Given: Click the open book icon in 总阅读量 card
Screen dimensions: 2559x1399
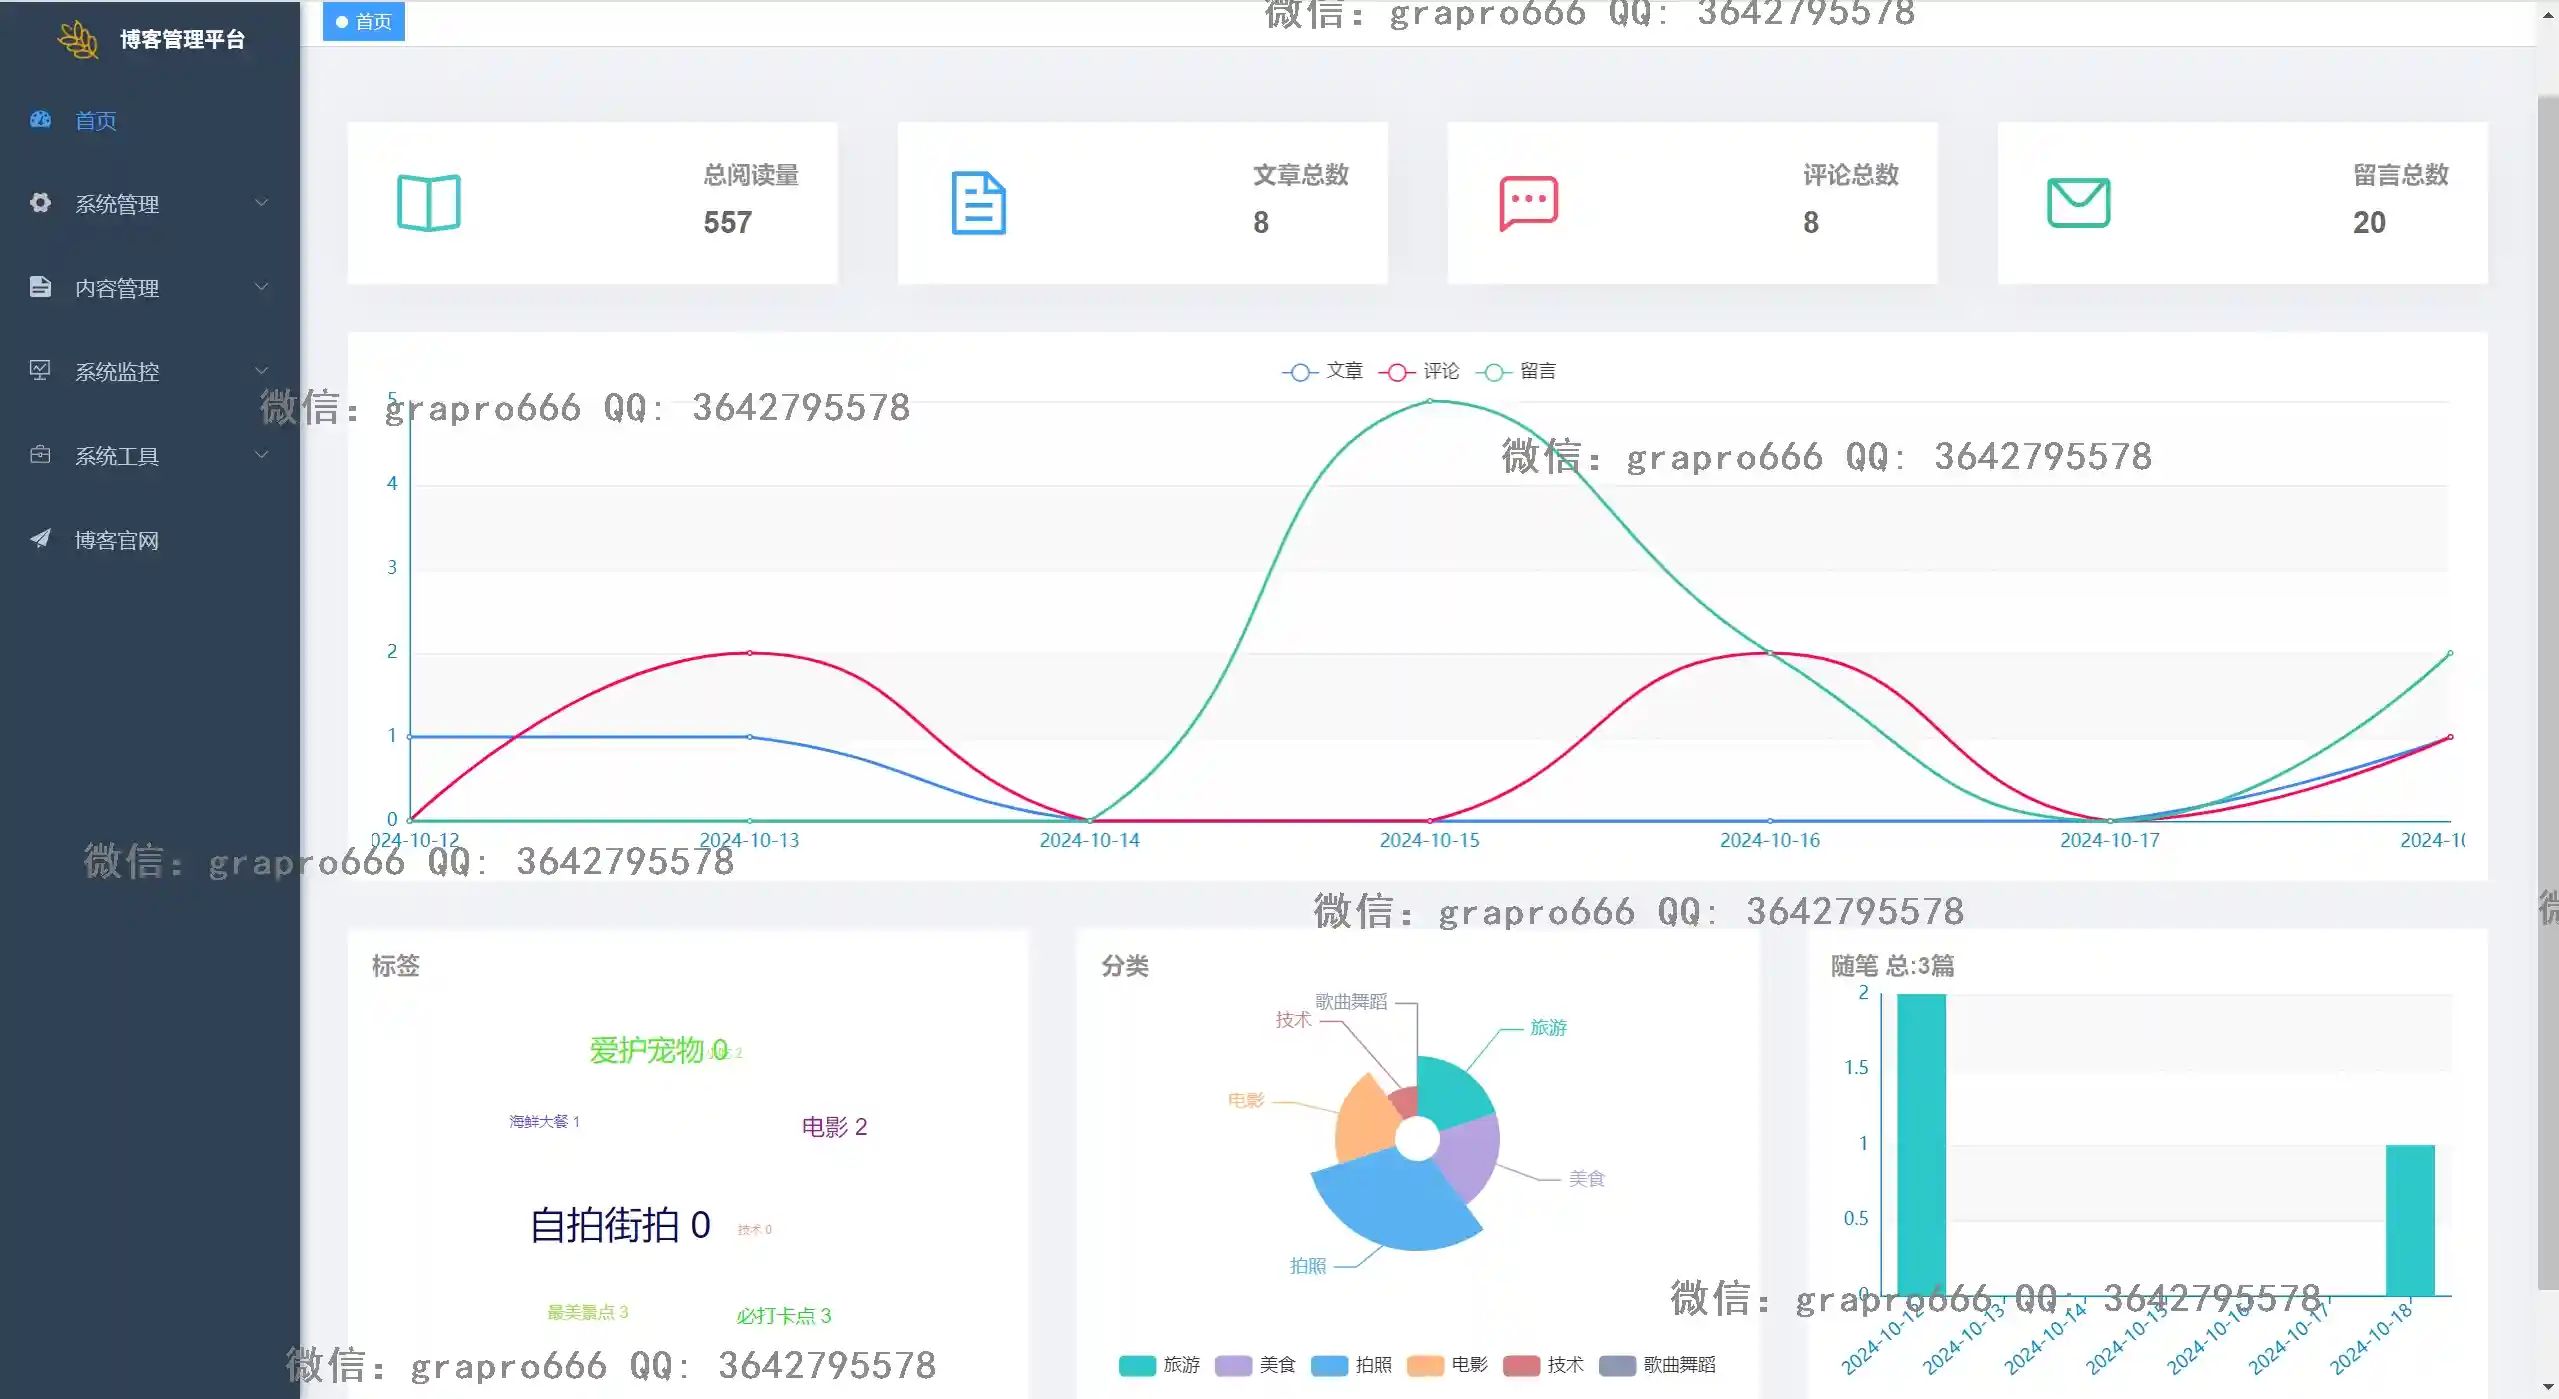Looking at the screenshot, I should point(428,203).
